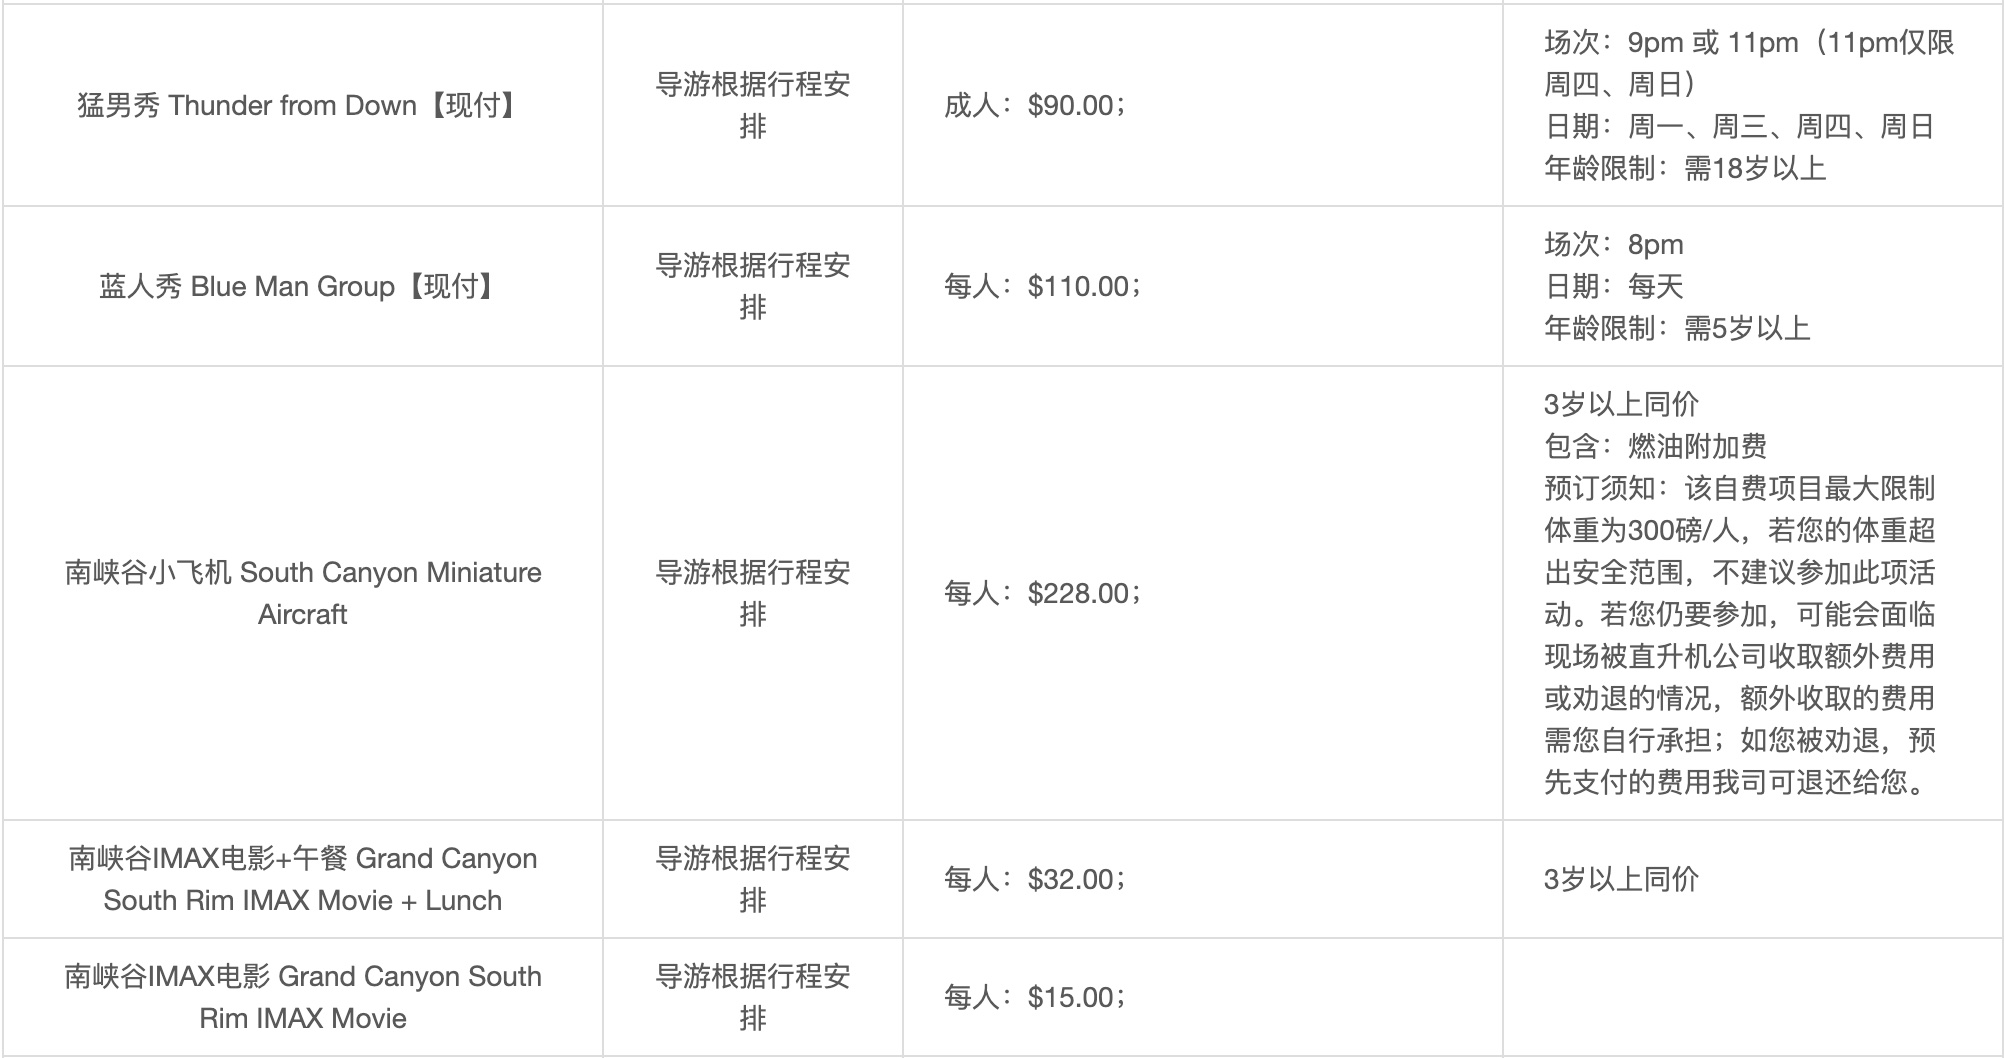
Task: Click guide arrangement cell for Thunder from Down
Action: (x=752, y=105)
